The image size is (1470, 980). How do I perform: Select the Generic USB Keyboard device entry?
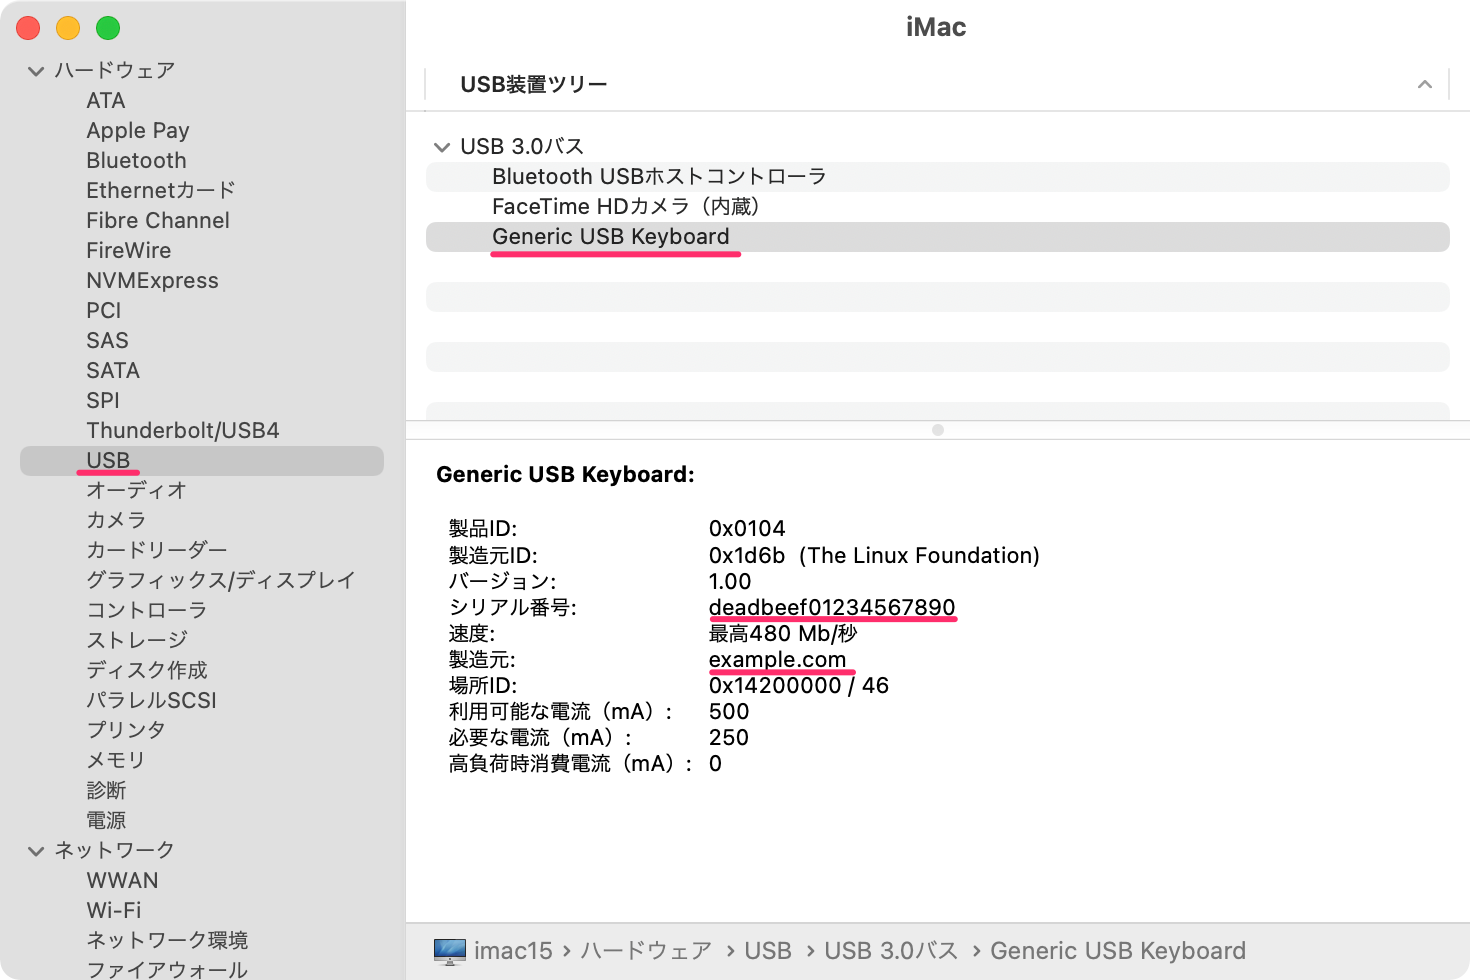[x=609, y=236]
